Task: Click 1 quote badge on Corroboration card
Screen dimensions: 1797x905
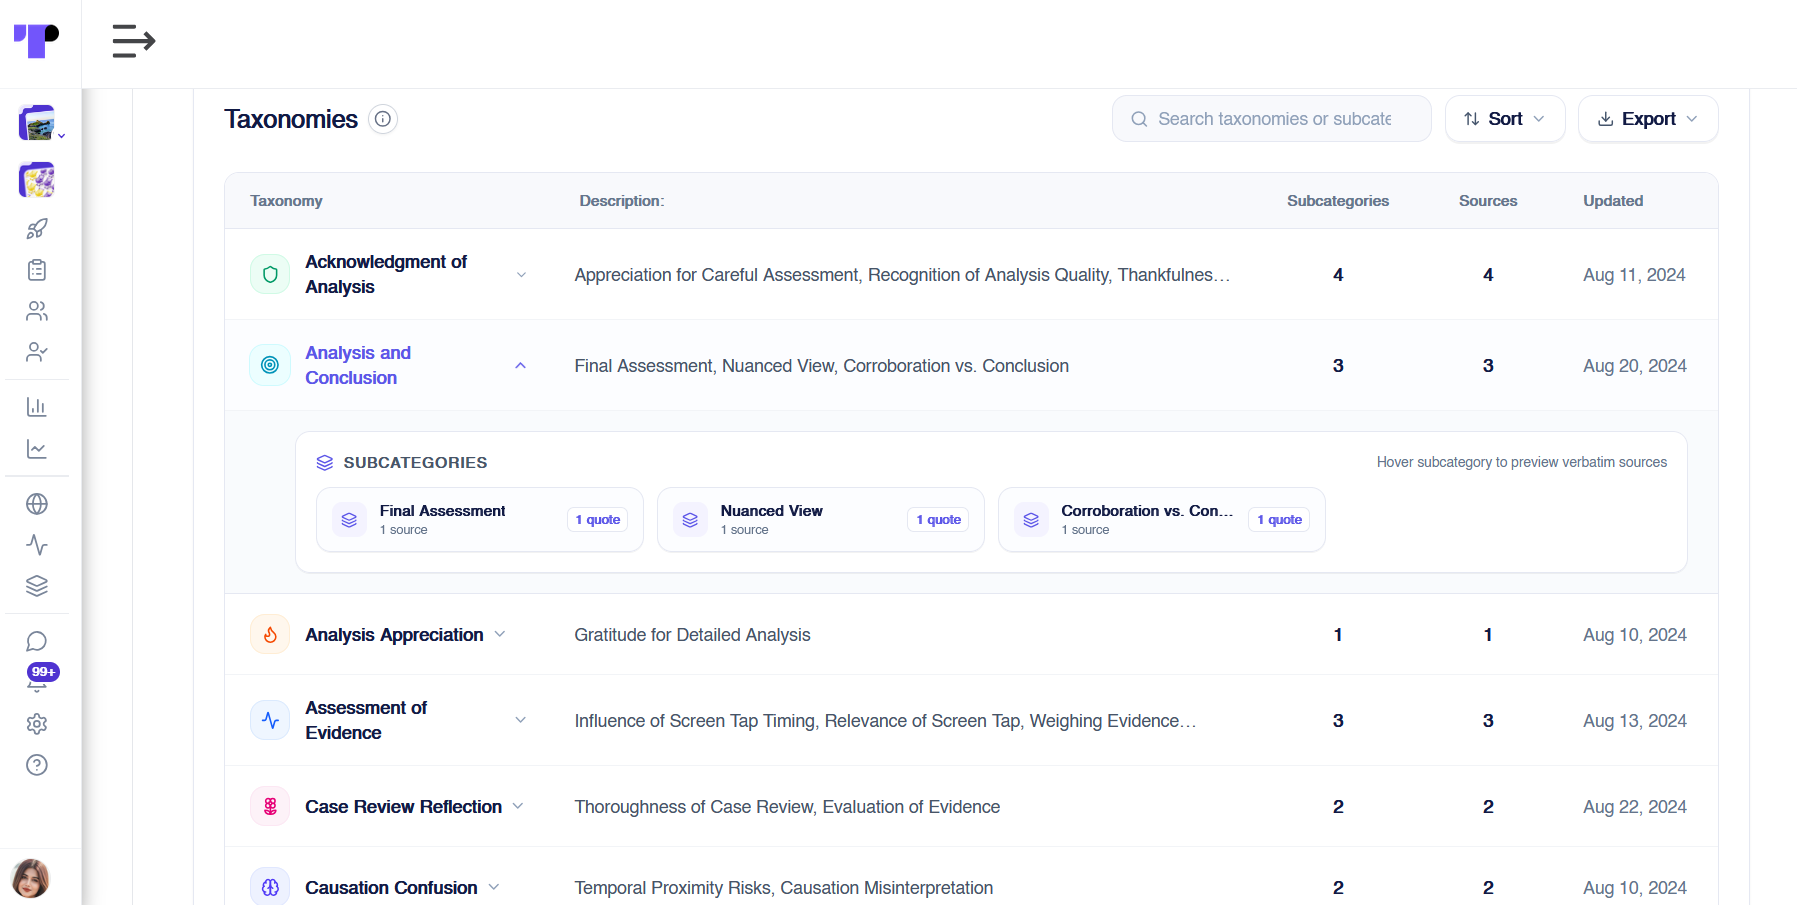Action: click(1280, 520)
